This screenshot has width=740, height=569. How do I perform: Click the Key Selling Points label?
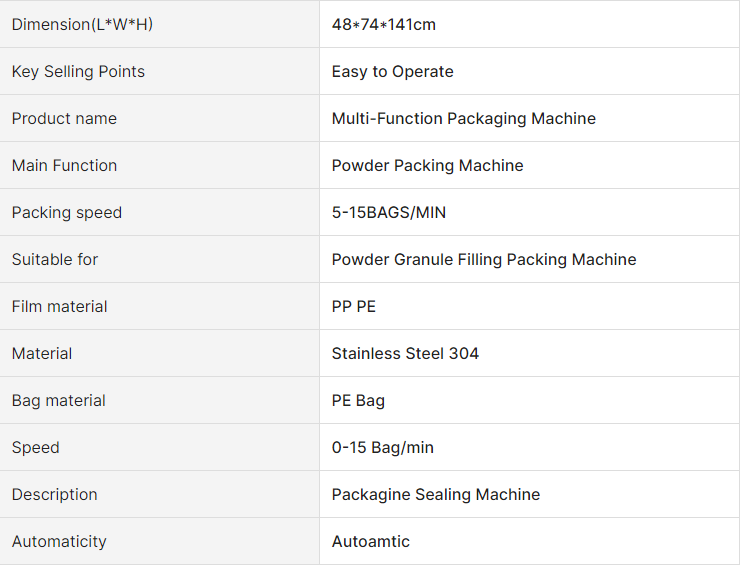pos(78,72)
